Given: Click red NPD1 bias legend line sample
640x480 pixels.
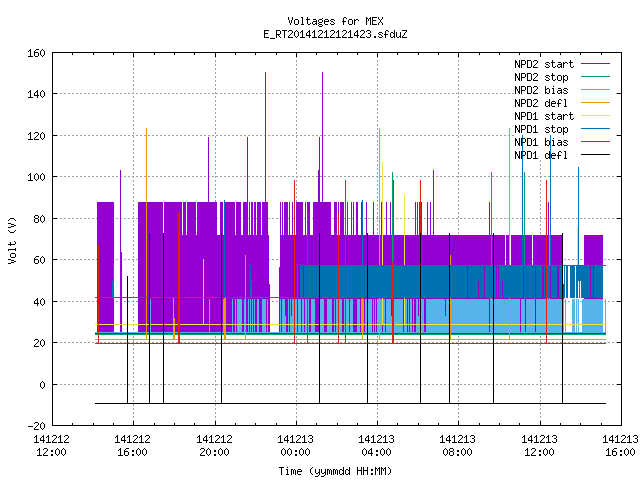Looking at the screenshot, I should 595,142.
